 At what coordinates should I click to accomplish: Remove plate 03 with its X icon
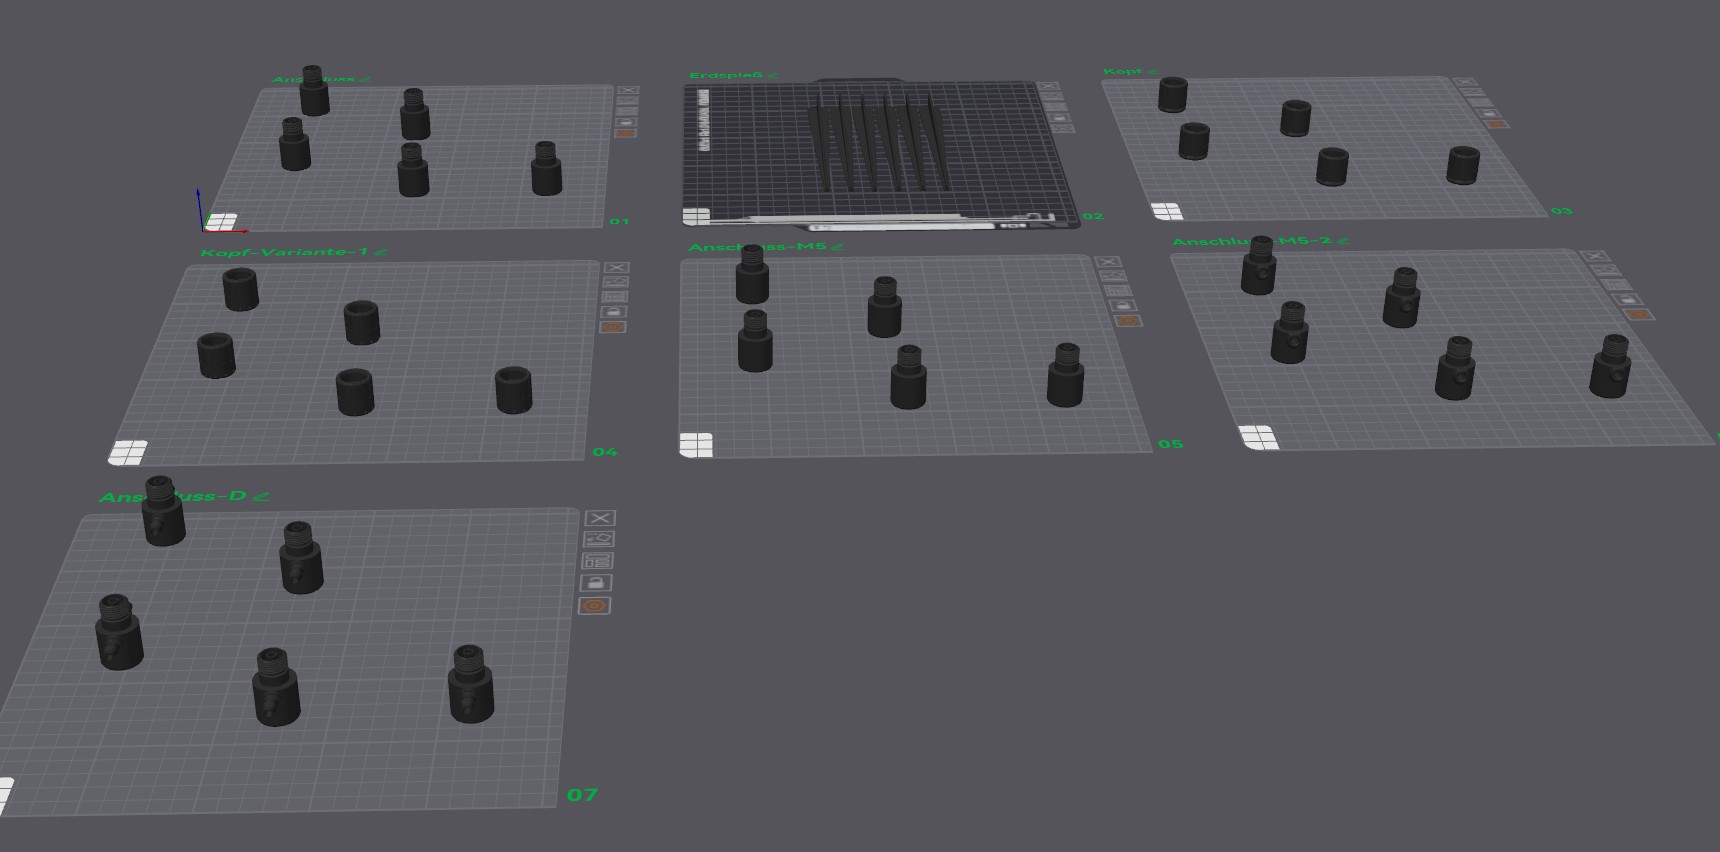pyautogui.click(x=1464, y=82)
